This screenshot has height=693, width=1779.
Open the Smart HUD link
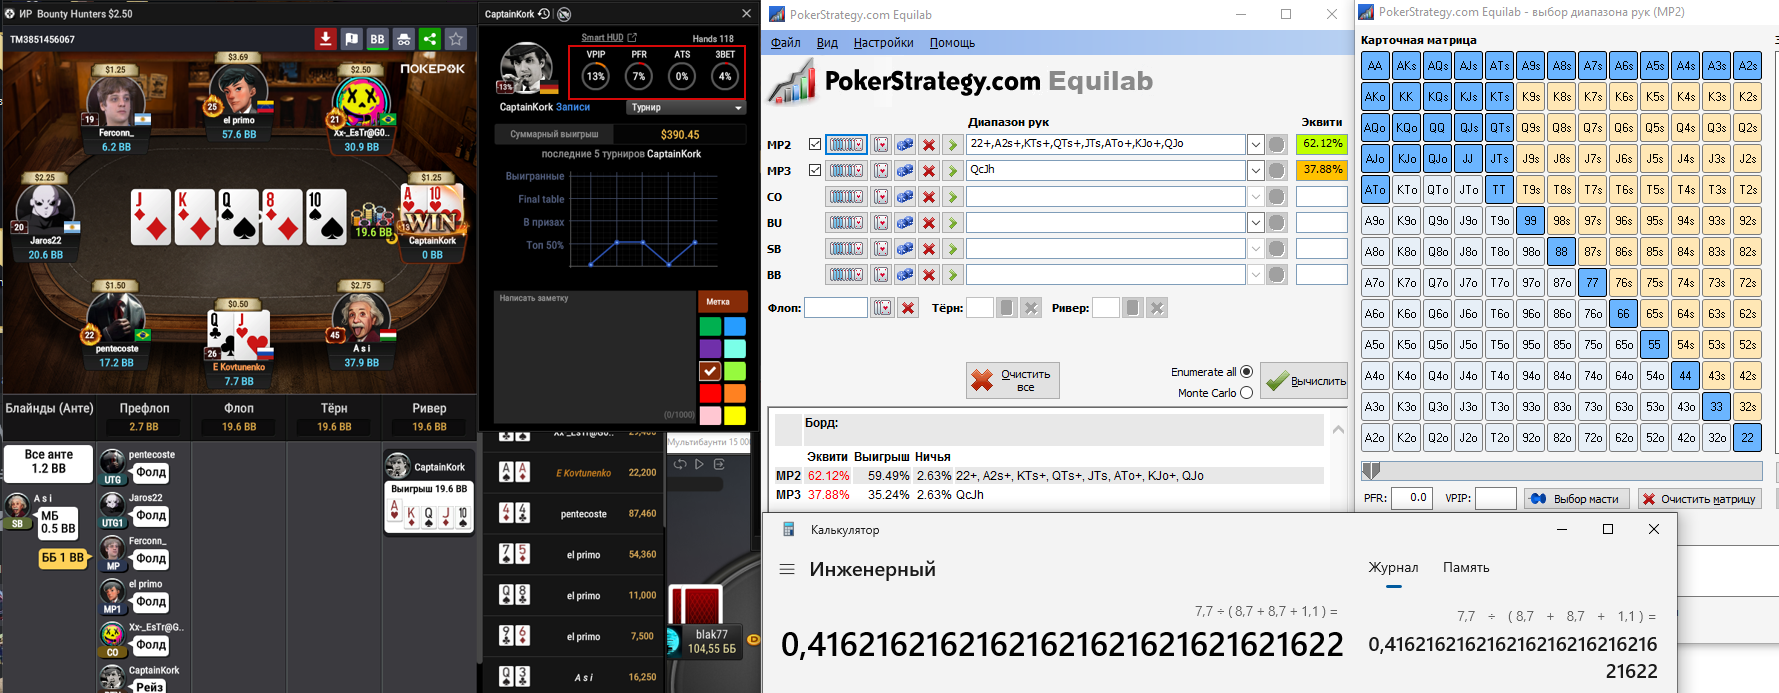(x=609, y=37)
